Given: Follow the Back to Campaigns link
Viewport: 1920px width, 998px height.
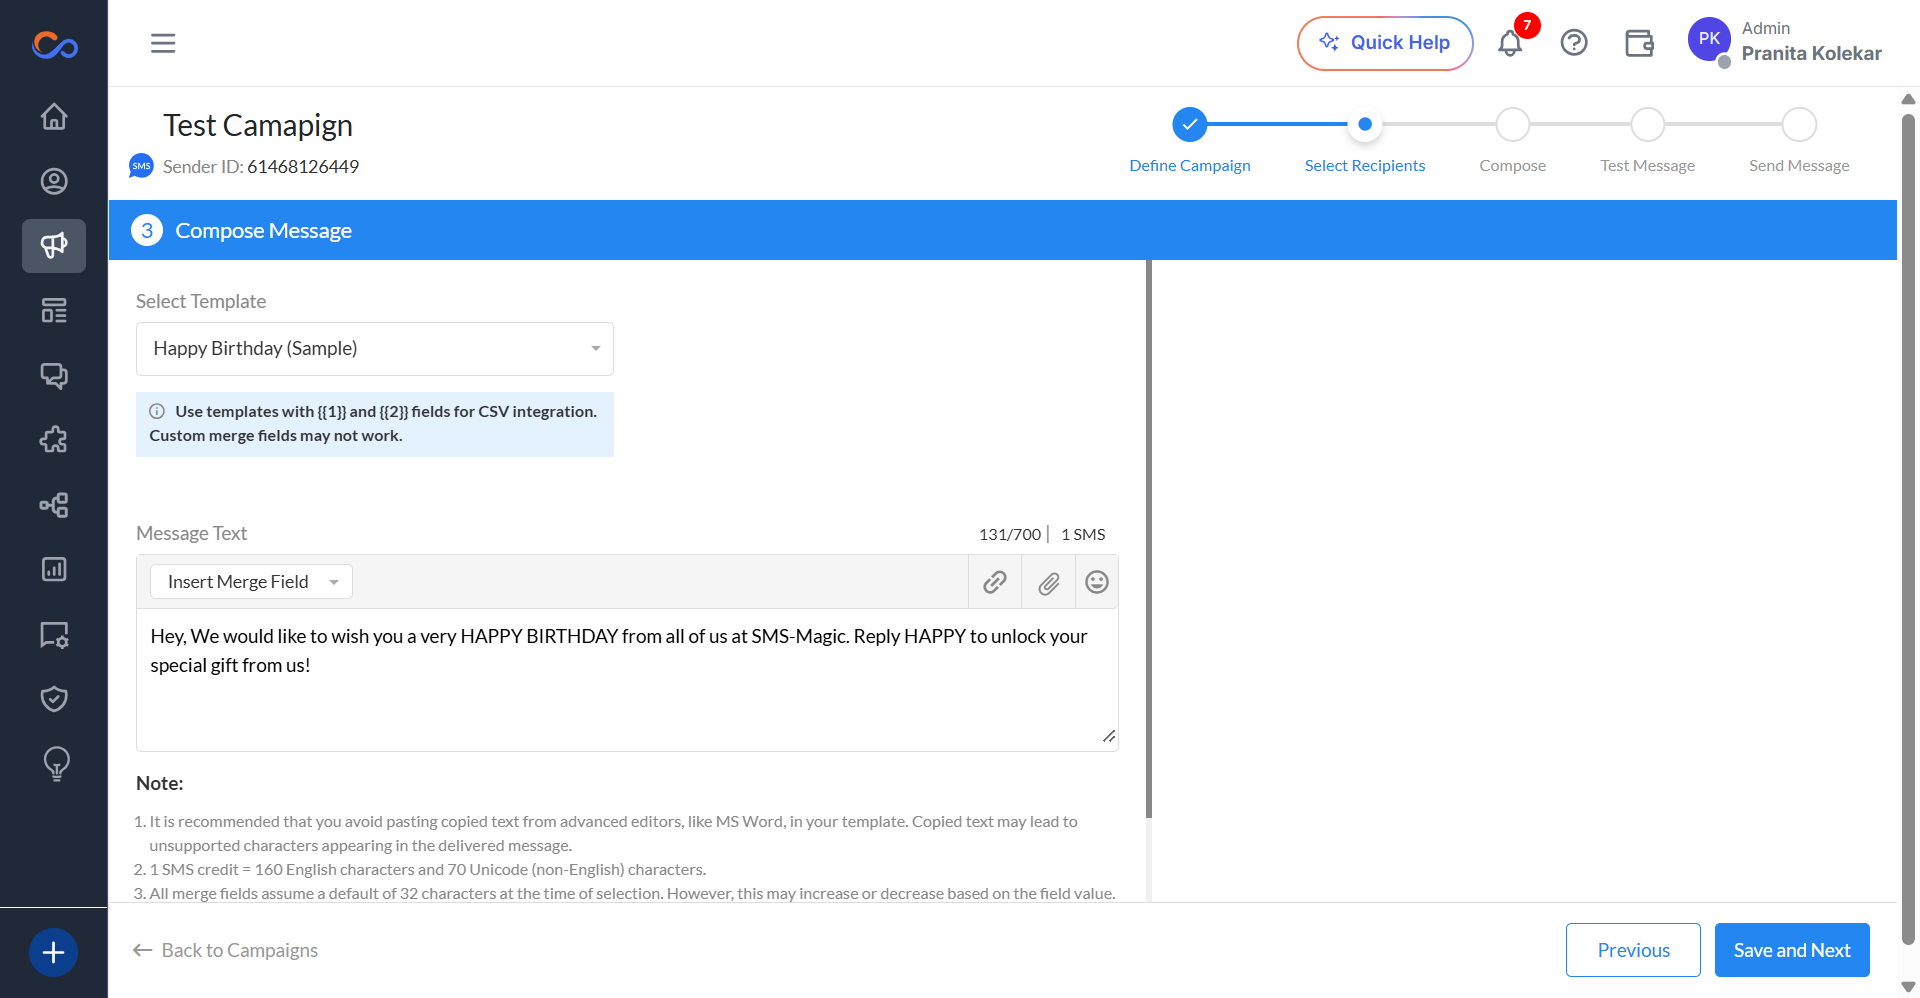Looking at the screenshot, I should [226, 950].
